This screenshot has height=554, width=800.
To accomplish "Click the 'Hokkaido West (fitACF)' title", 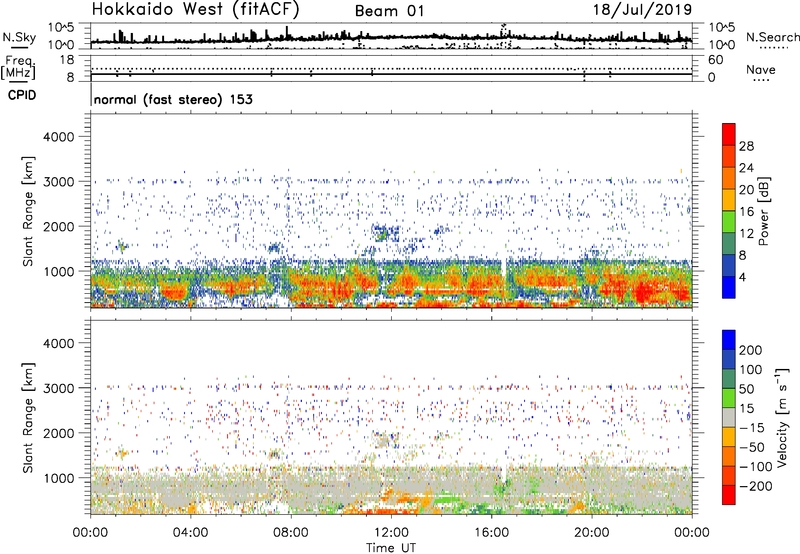I will [x=195, y=10].
